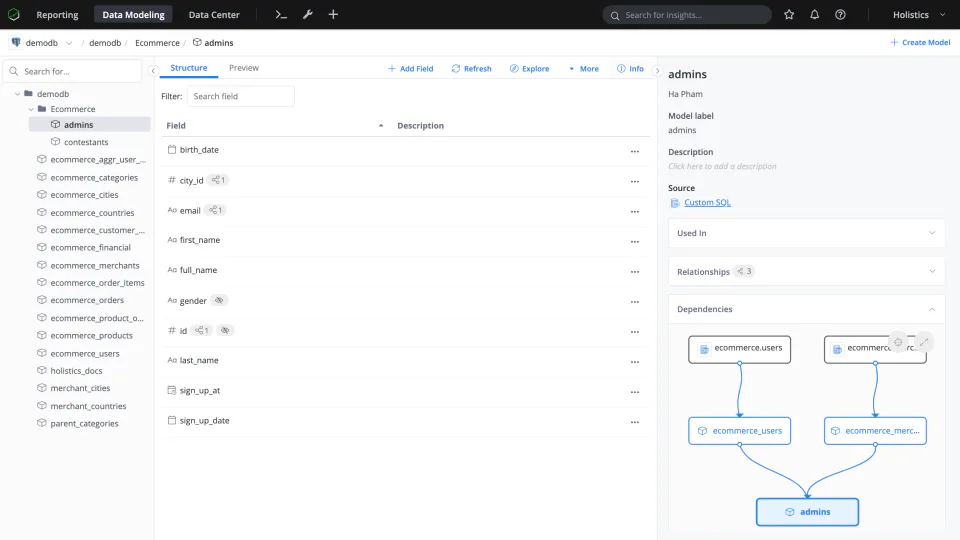Screen dimensions: 960x540
Task: Open the wrench settings icon
Action: pos(308,15)
